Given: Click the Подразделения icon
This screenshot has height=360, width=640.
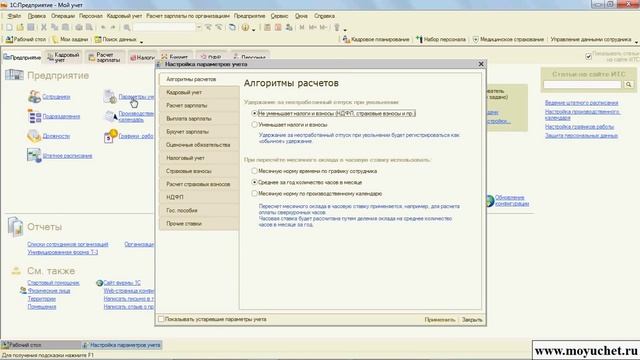Looking at the screenshot, I should 34,116.
